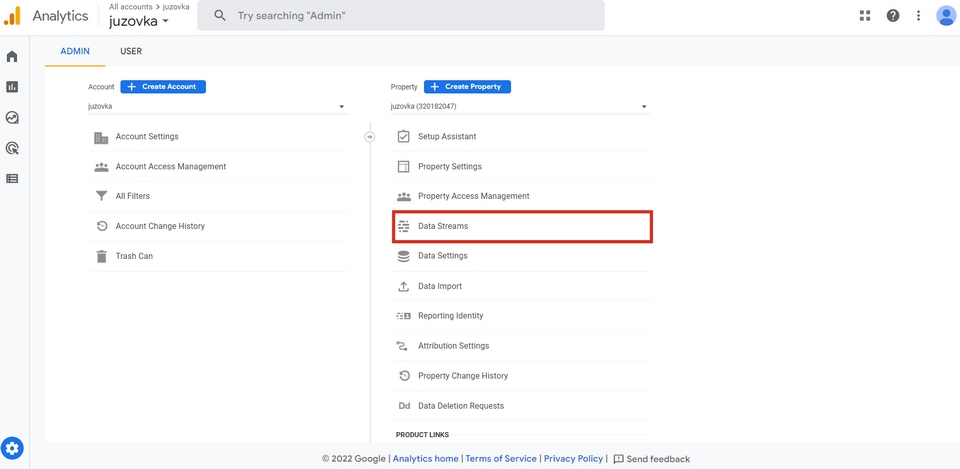Open the Explore icon in left sidebar
The width and height of the screenshot is (960, 469).
12,118
